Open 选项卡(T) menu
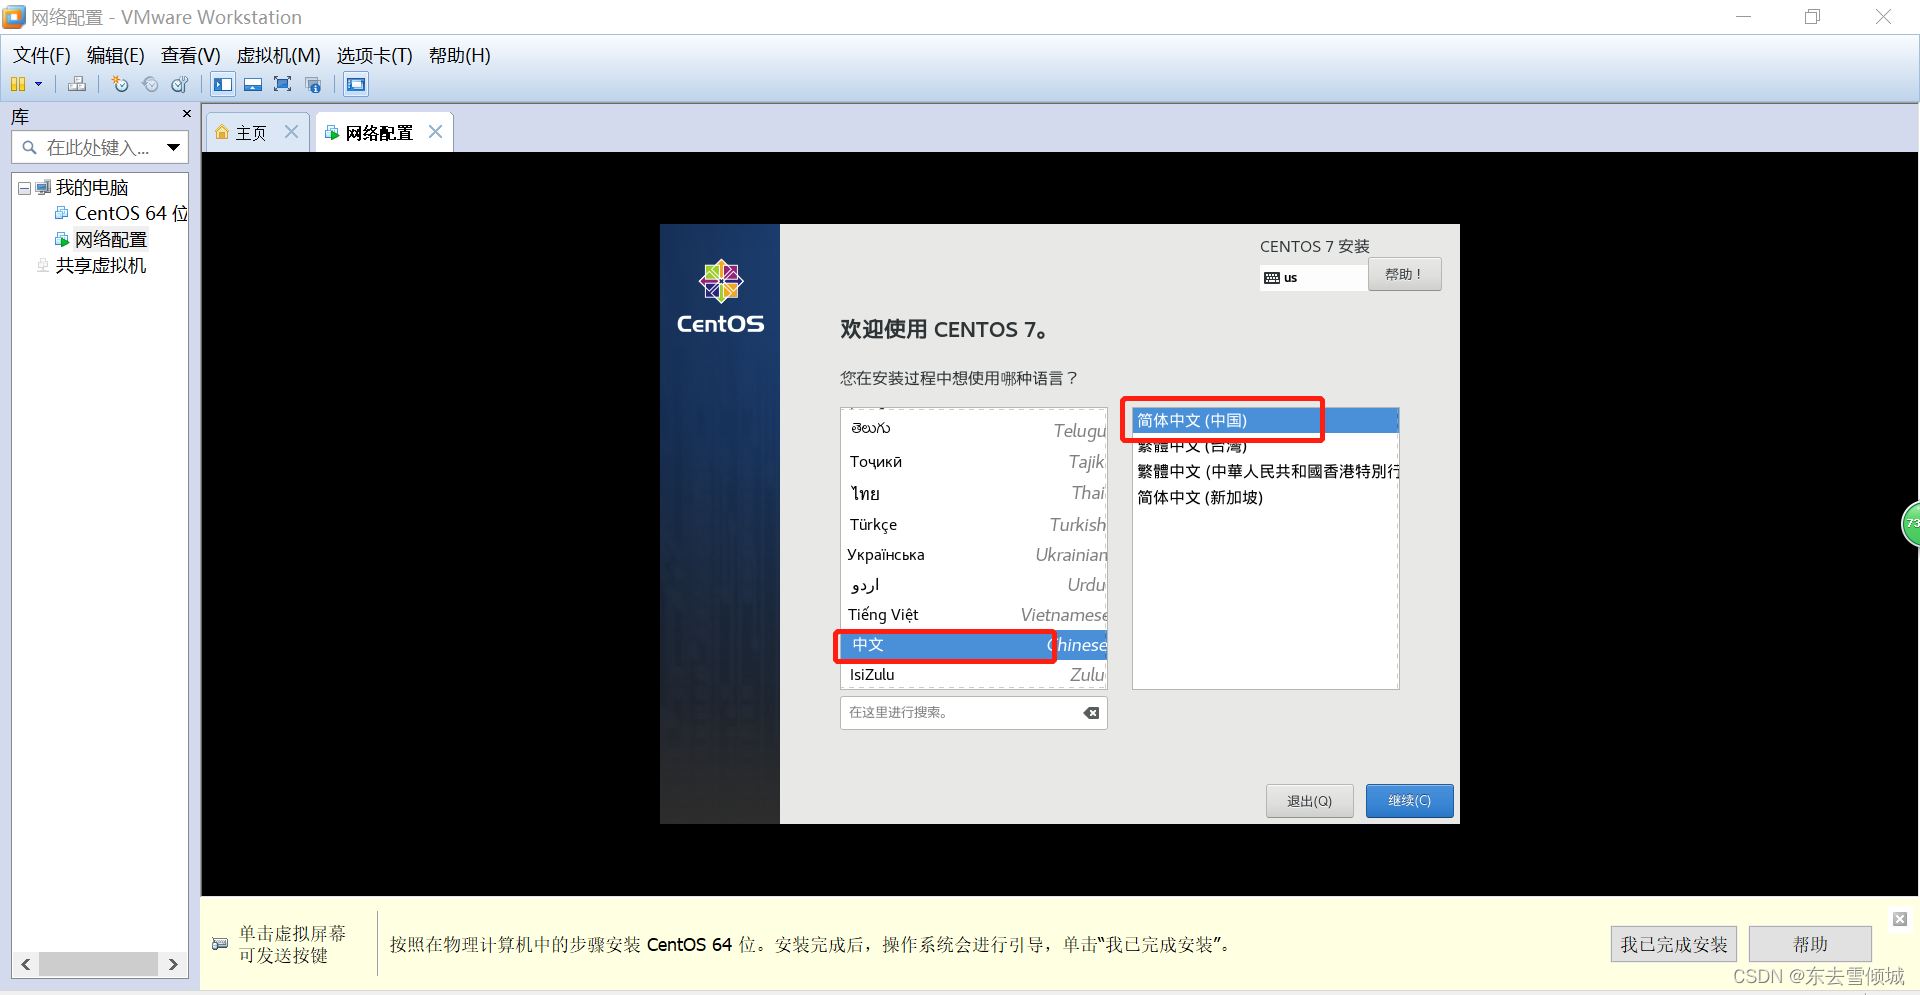The image size is (1920, 995). click(x=375, y=55)
